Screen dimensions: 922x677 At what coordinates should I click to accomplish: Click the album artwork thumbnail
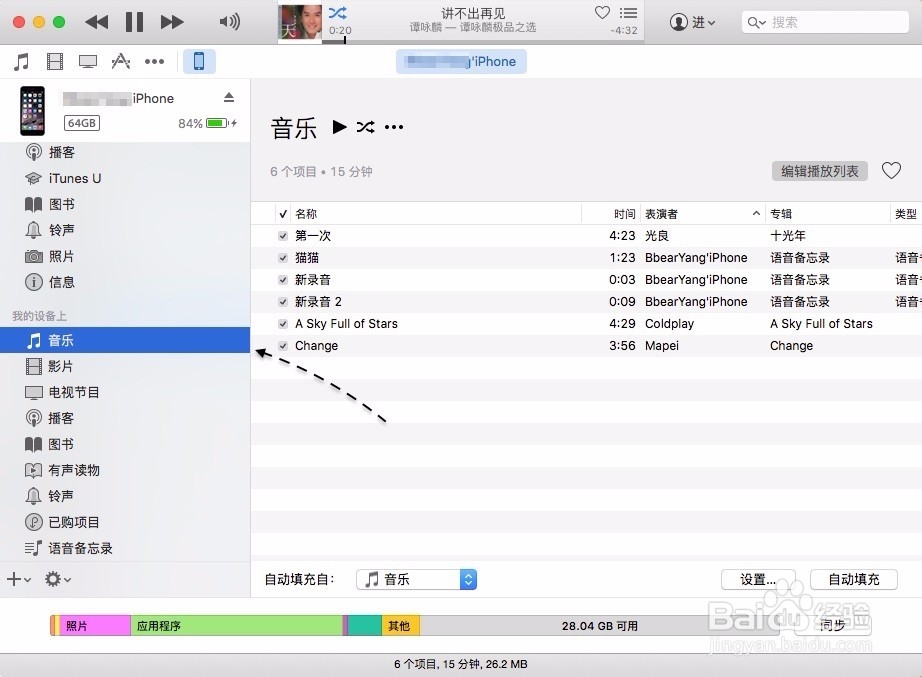tap(300, 24)
